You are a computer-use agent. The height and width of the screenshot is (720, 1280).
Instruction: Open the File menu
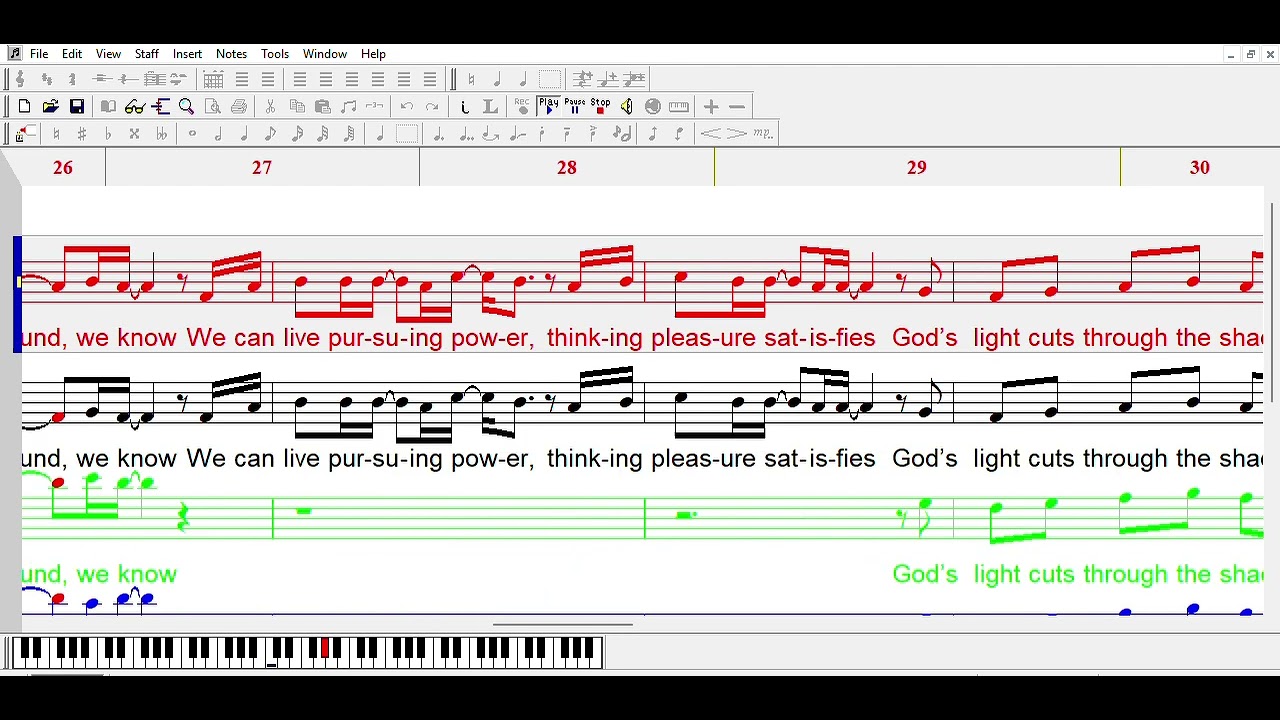tap(39, 54)
